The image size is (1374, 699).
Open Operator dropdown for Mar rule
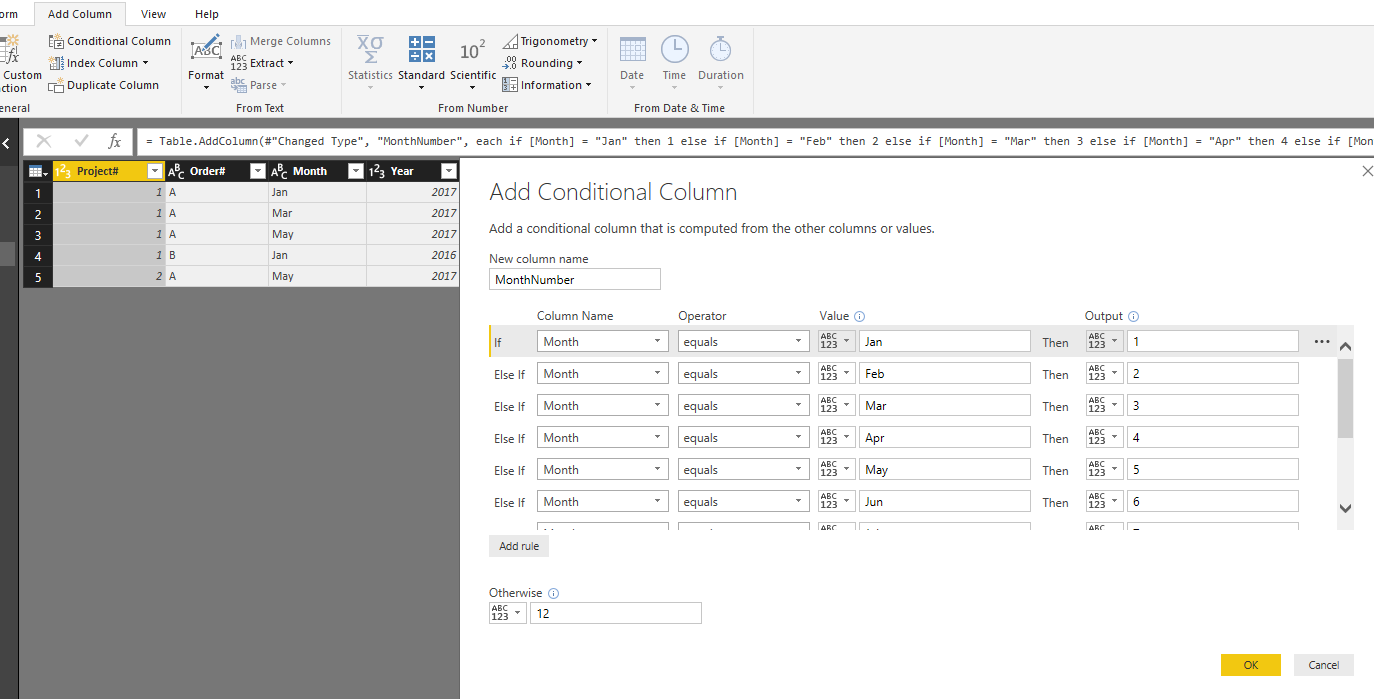(x=744, y=406)
